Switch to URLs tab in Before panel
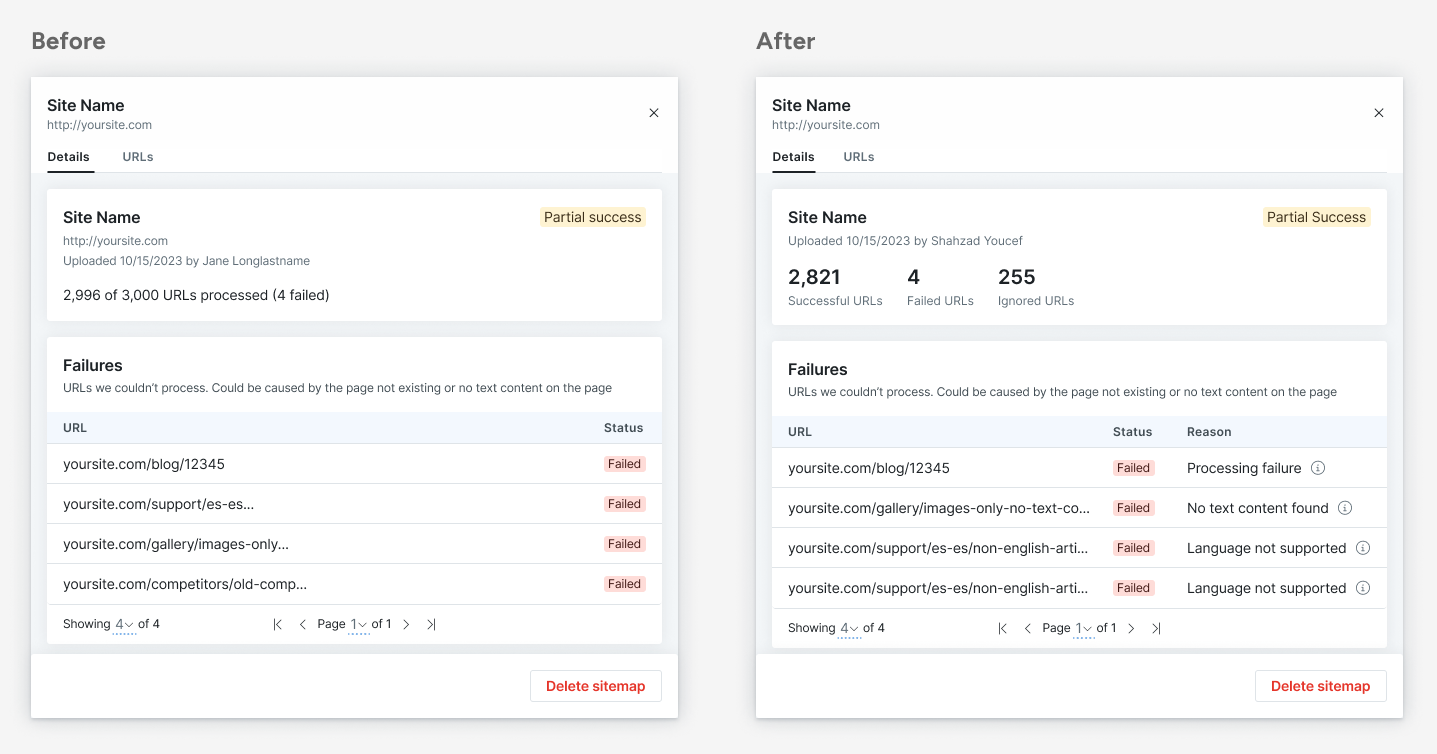The width and height of the screenshot is (1437, 754). pos(138,157)
